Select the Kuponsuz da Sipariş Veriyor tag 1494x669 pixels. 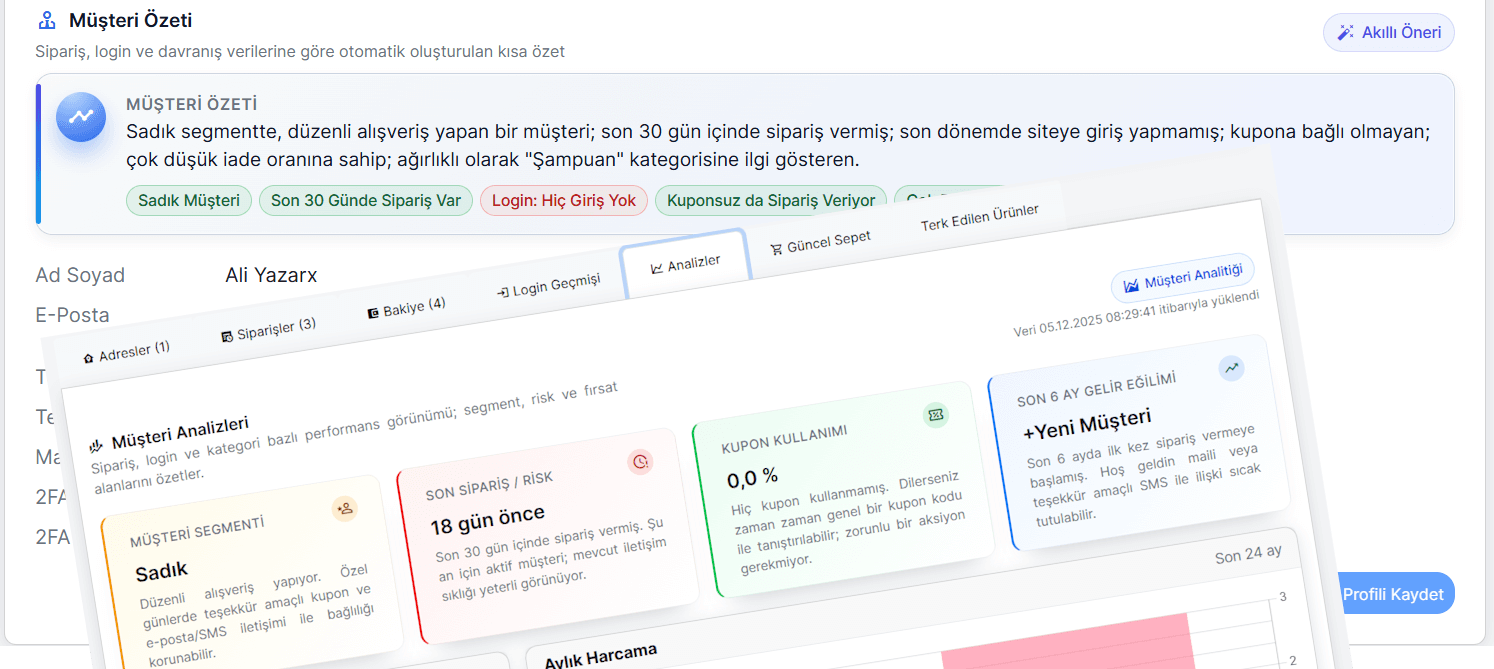(771, 200)
